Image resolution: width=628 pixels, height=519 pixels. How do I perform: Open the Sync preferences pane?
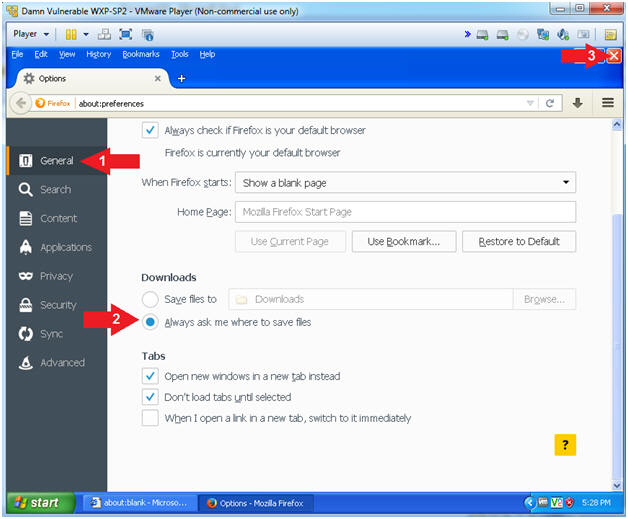click(57, 334)
